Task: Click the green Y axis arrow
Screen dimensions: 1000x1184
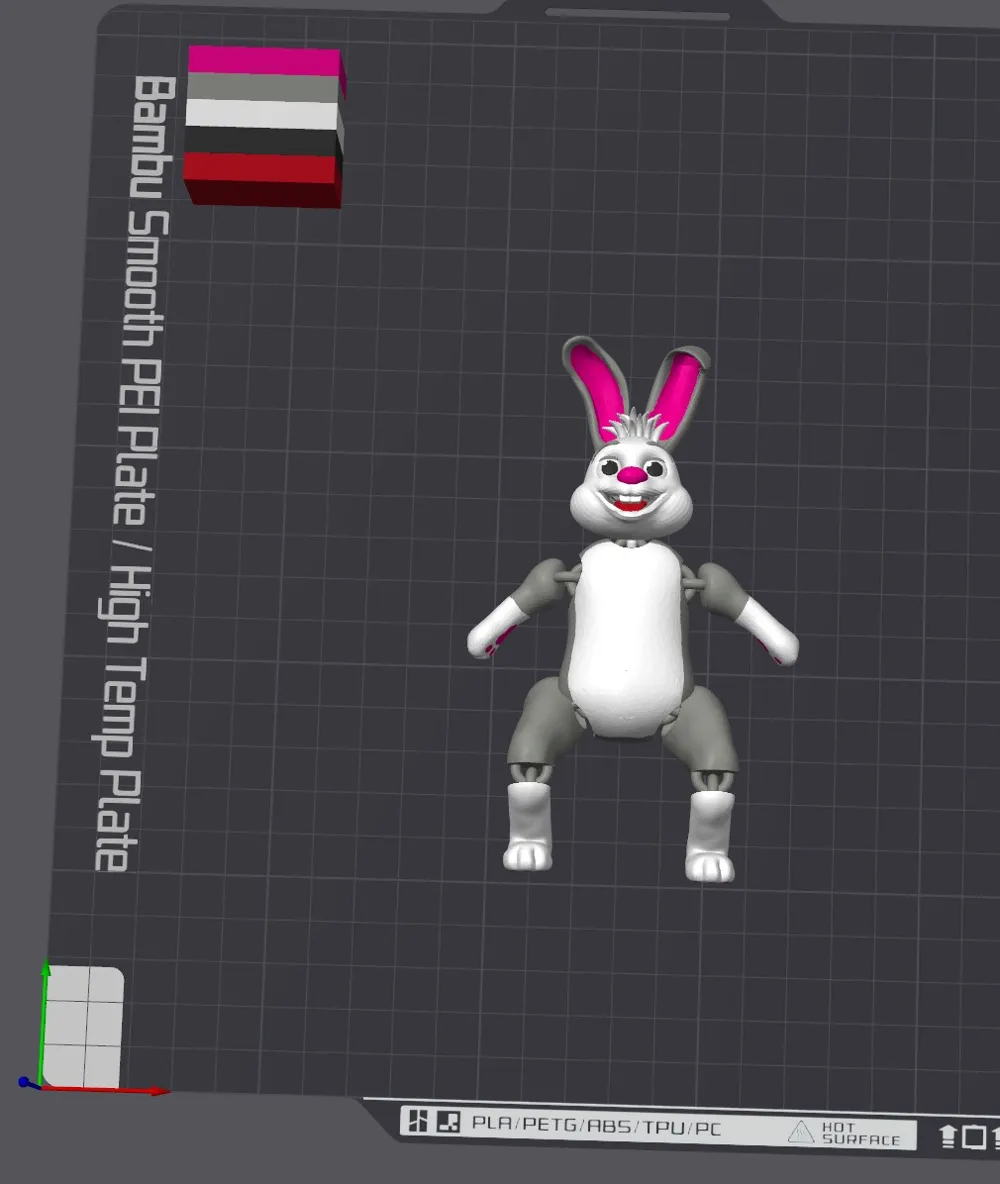Action: pos(45,1019)
